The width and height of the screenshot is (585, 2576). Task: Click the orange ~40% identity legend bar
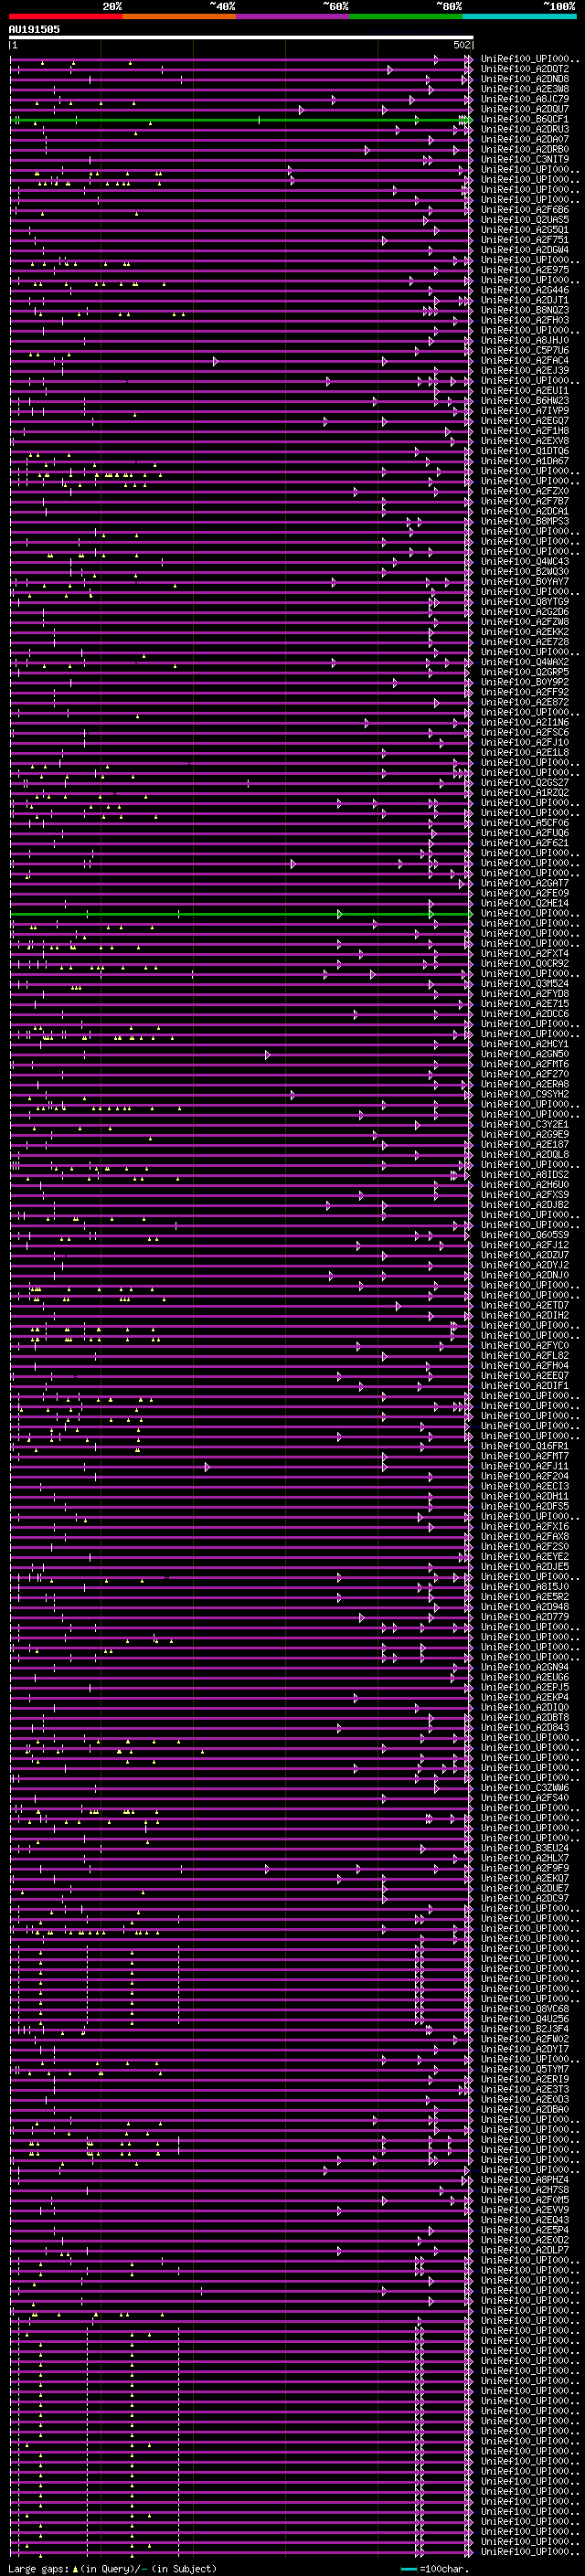coord(179,17)
